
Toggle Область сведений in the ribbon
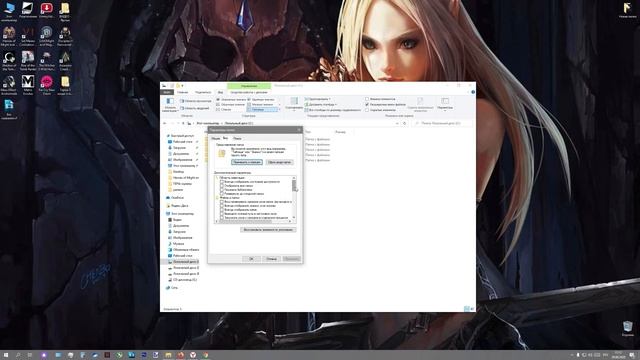(195, 108)
